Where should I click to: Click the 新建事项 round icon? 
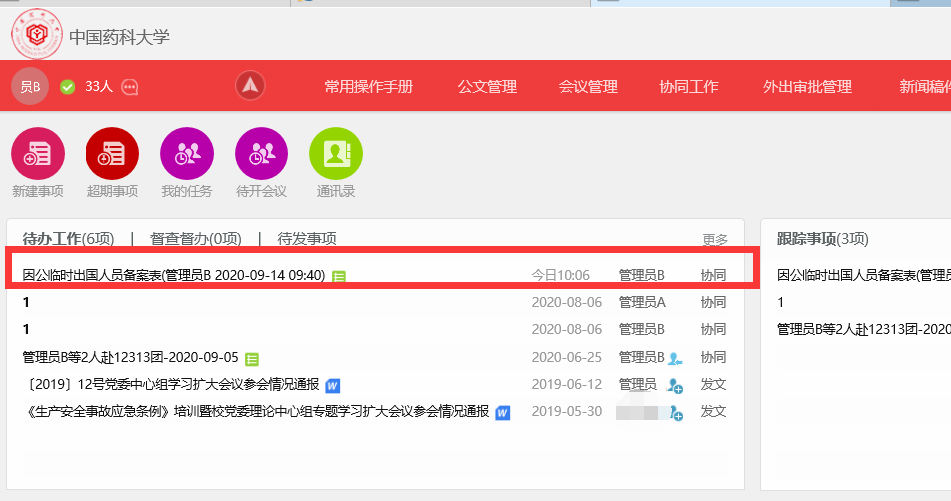(38, 154)
